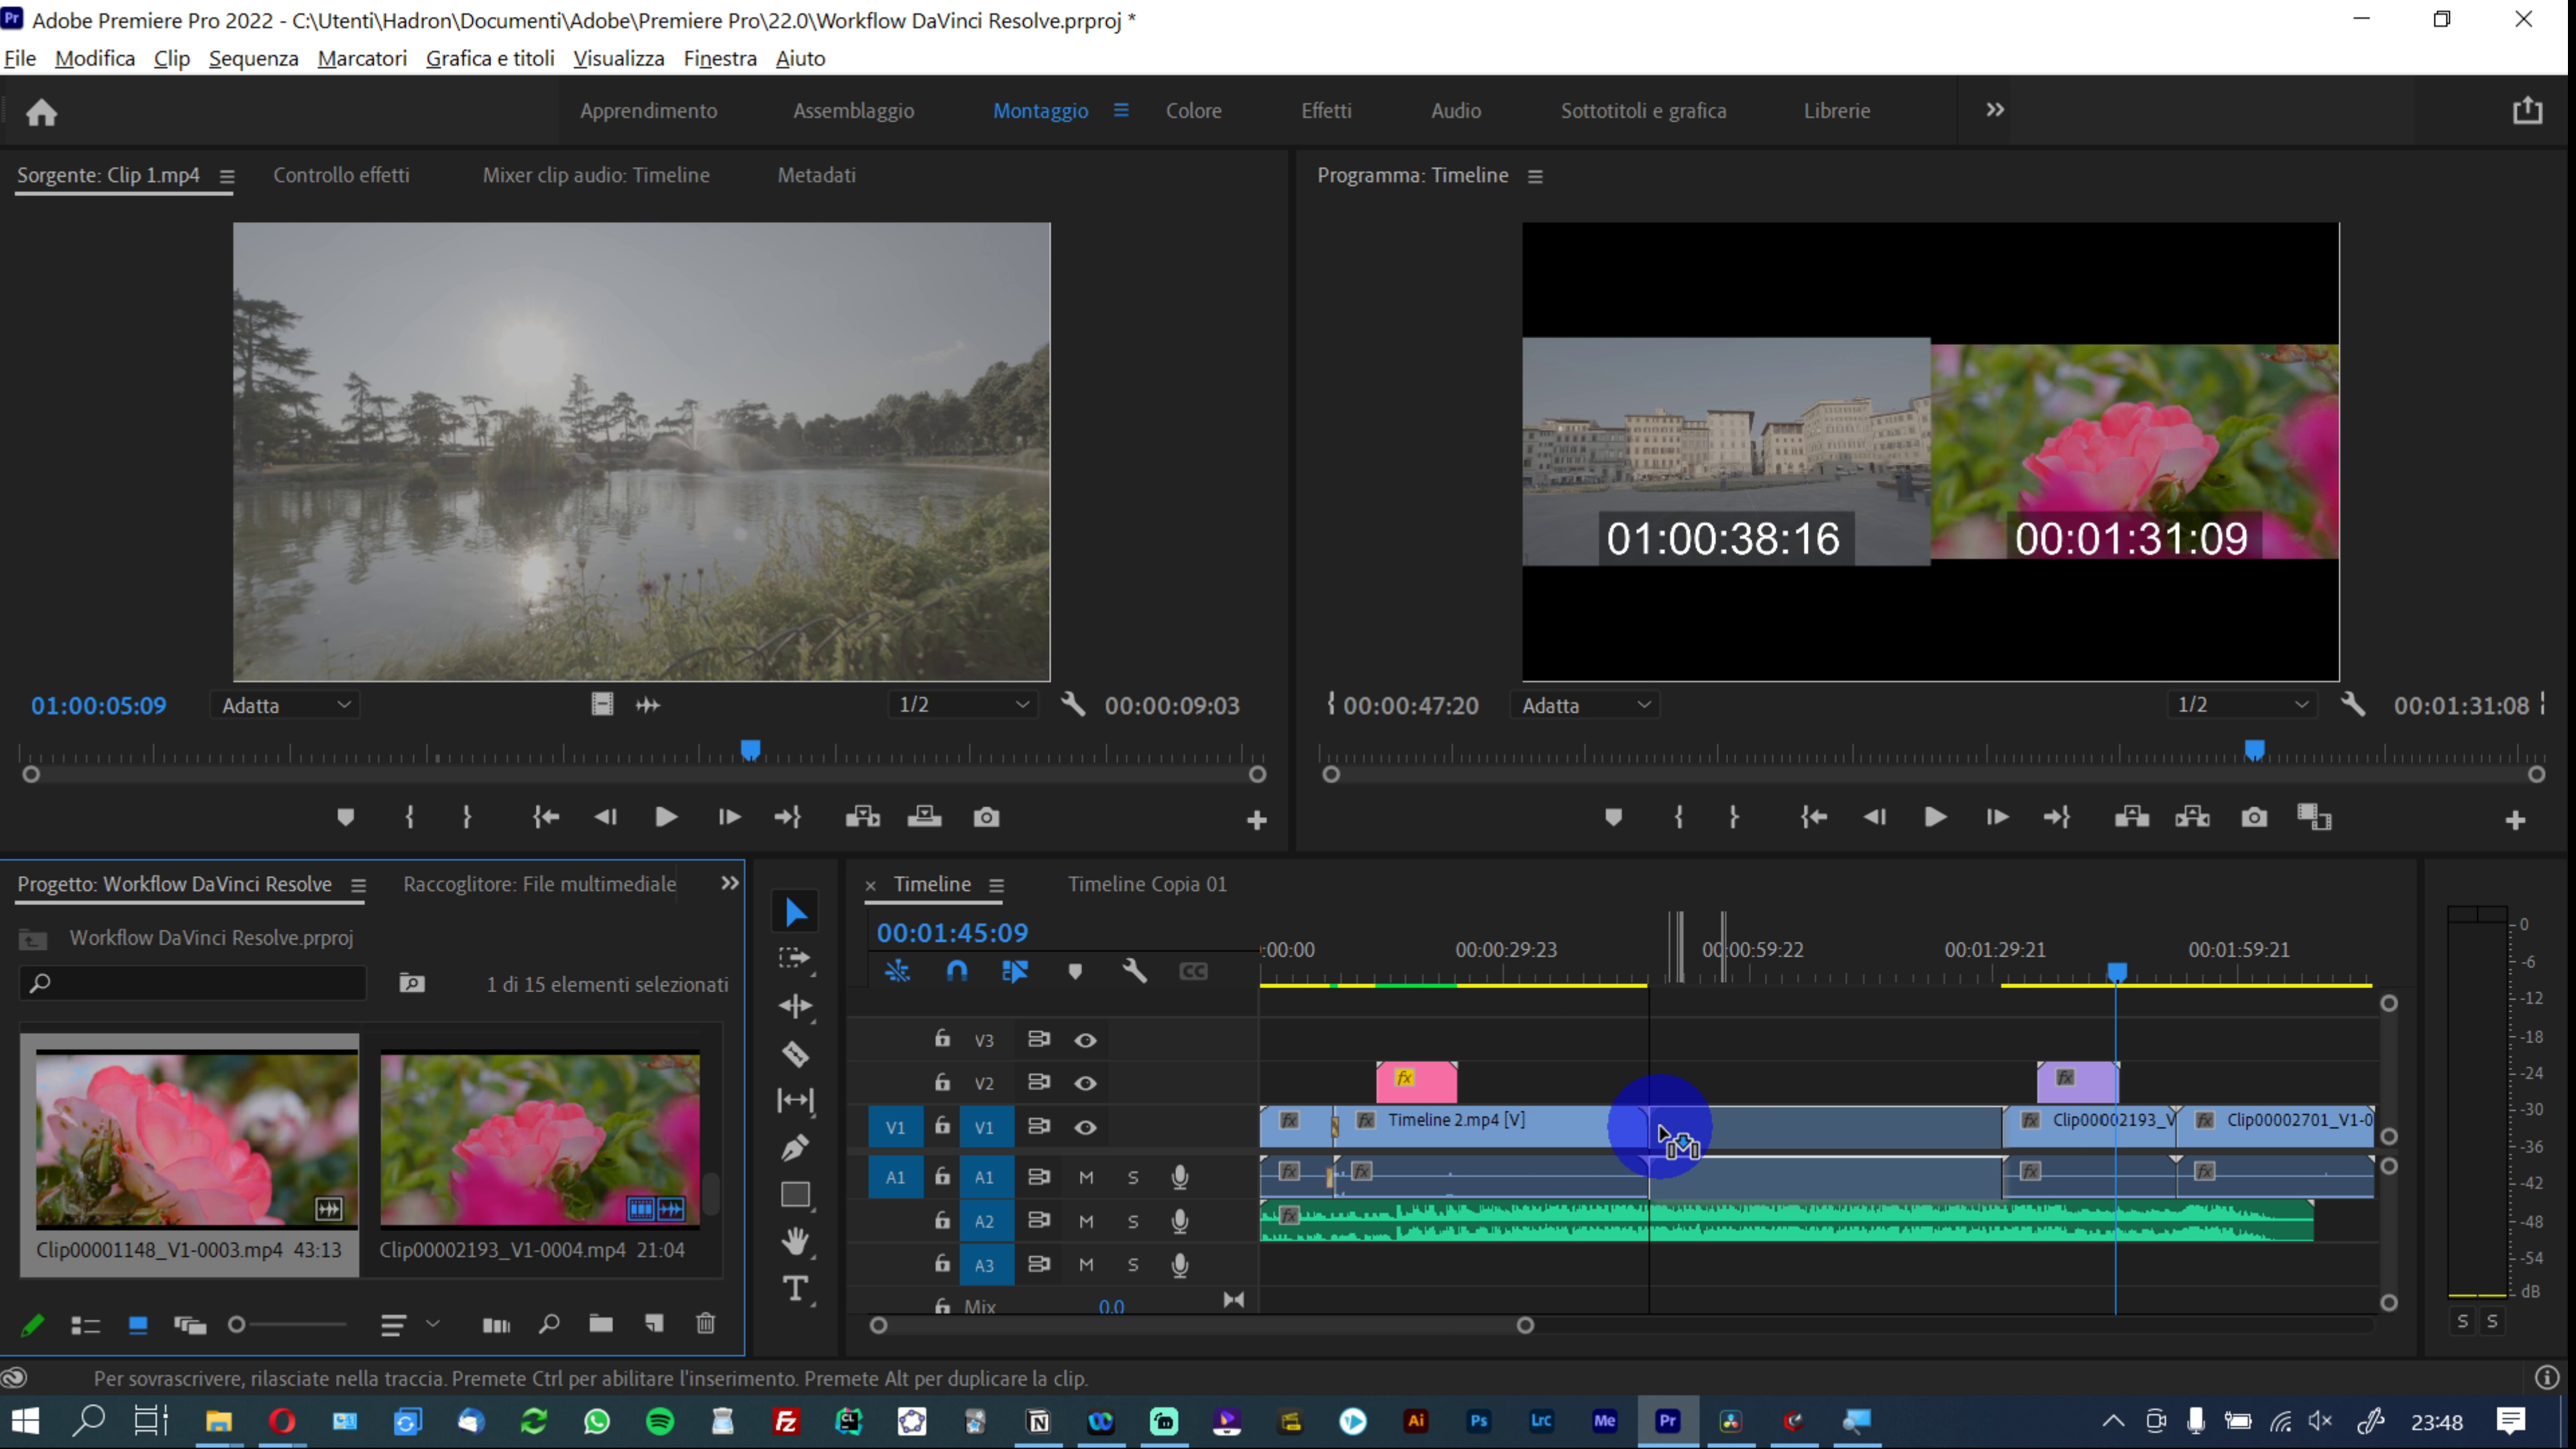
Task: Click Extract button in Program monitor
Action: [2192, 817]
